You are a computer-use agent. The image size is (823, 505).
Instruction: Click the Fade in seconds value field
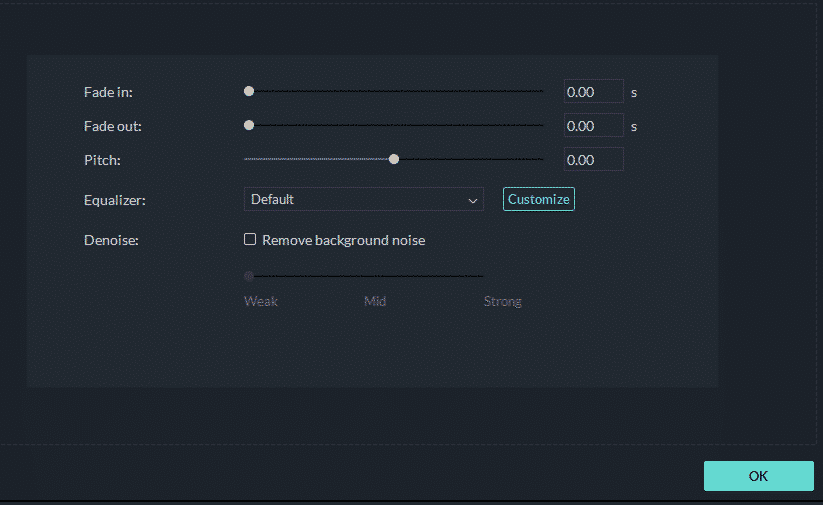point(594,91)
